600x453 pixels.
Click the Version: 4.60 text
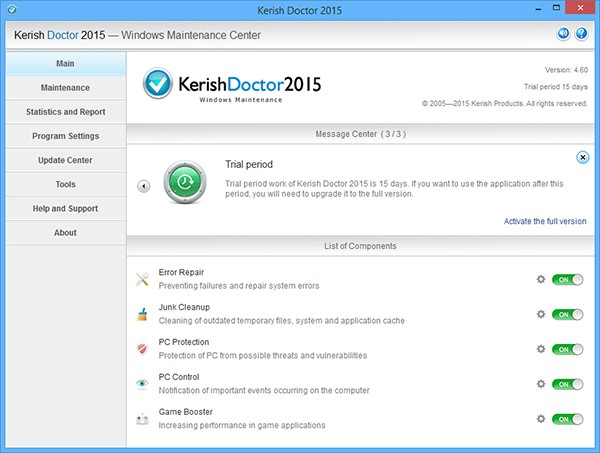pos(566,70)
